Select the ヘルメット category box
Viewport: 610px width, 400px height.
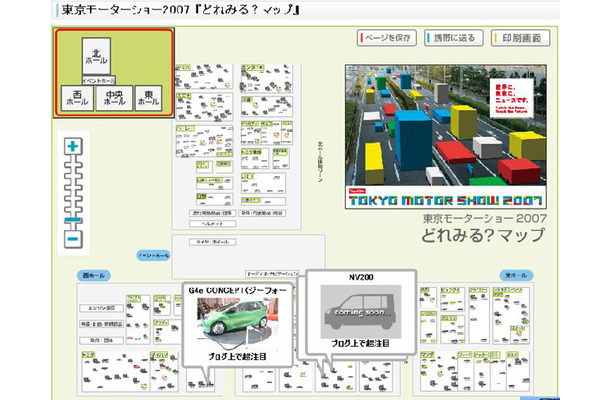[212, 224]
